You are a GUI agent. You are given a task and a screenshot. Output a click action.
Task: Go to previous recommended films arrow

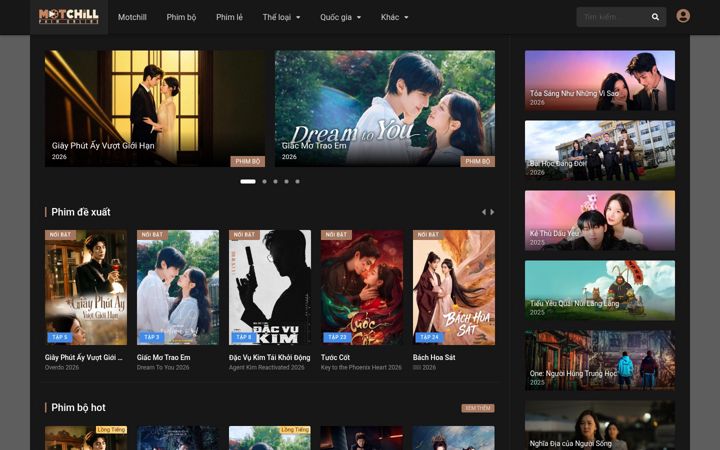point(484,212)
